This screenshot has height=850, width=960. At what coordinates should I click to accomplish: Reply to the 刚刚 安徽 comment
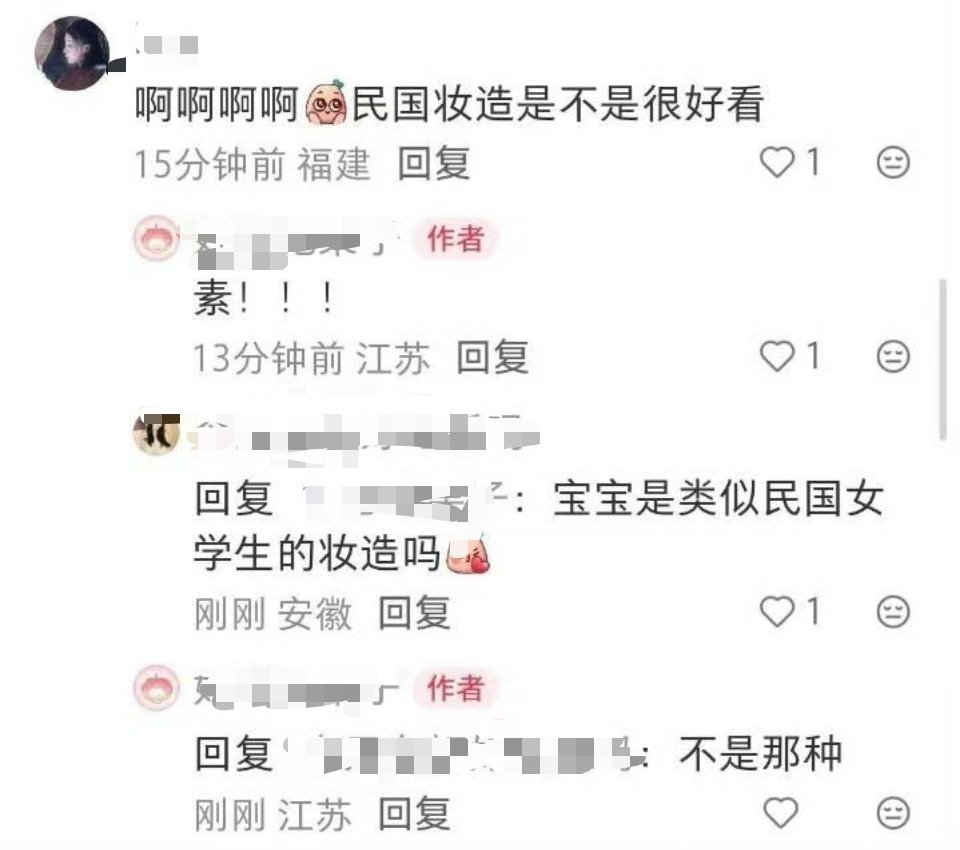pyautogui.click(x=414, y=613)
